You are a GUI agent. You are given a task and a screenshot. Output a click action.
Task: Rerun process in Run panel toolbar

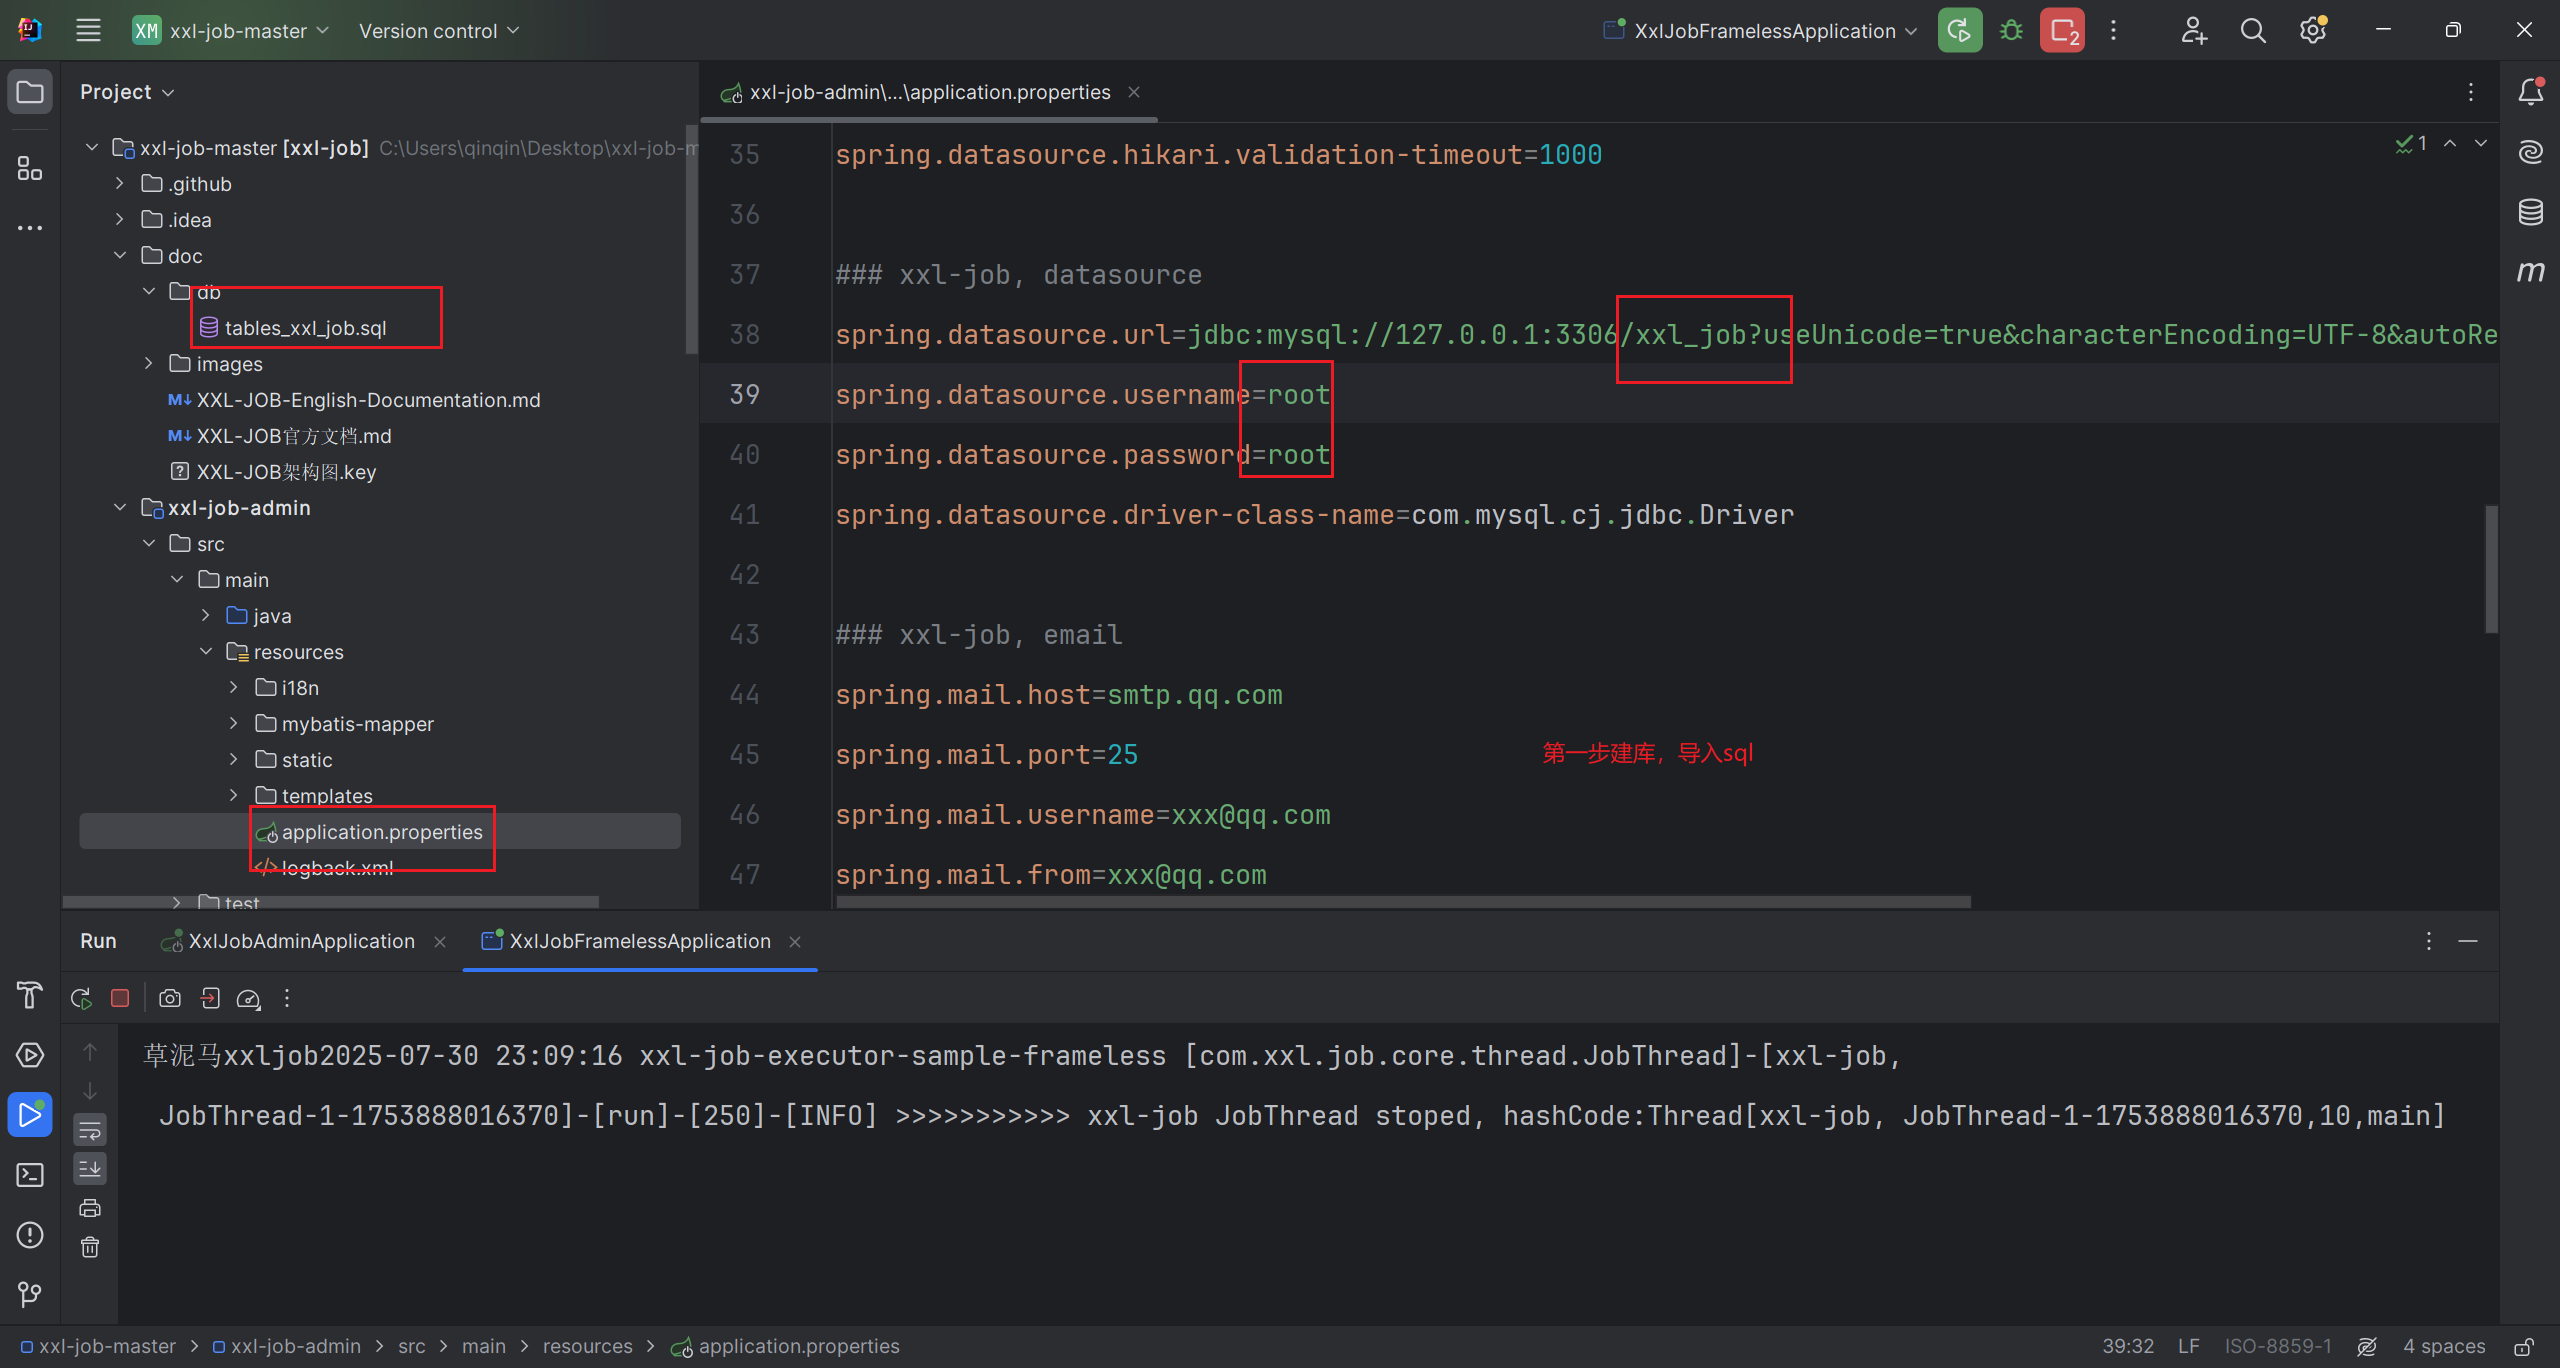(81, 998)
